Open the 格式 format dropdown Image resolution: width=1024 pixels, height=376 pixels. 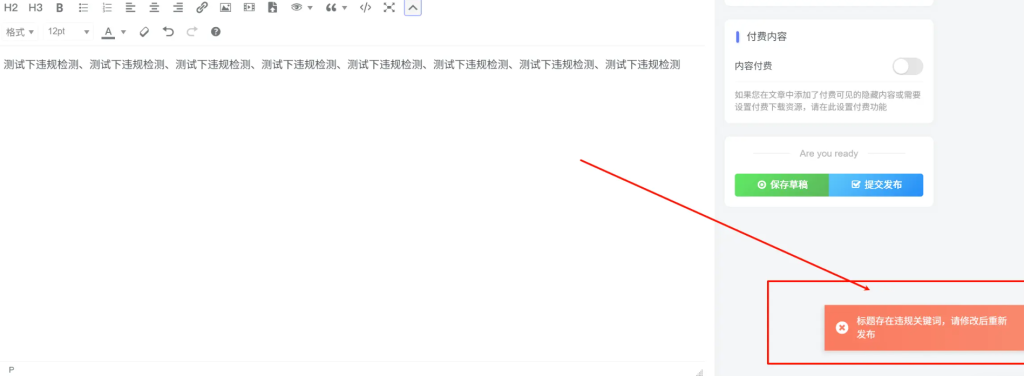click(x=20, y=31)
